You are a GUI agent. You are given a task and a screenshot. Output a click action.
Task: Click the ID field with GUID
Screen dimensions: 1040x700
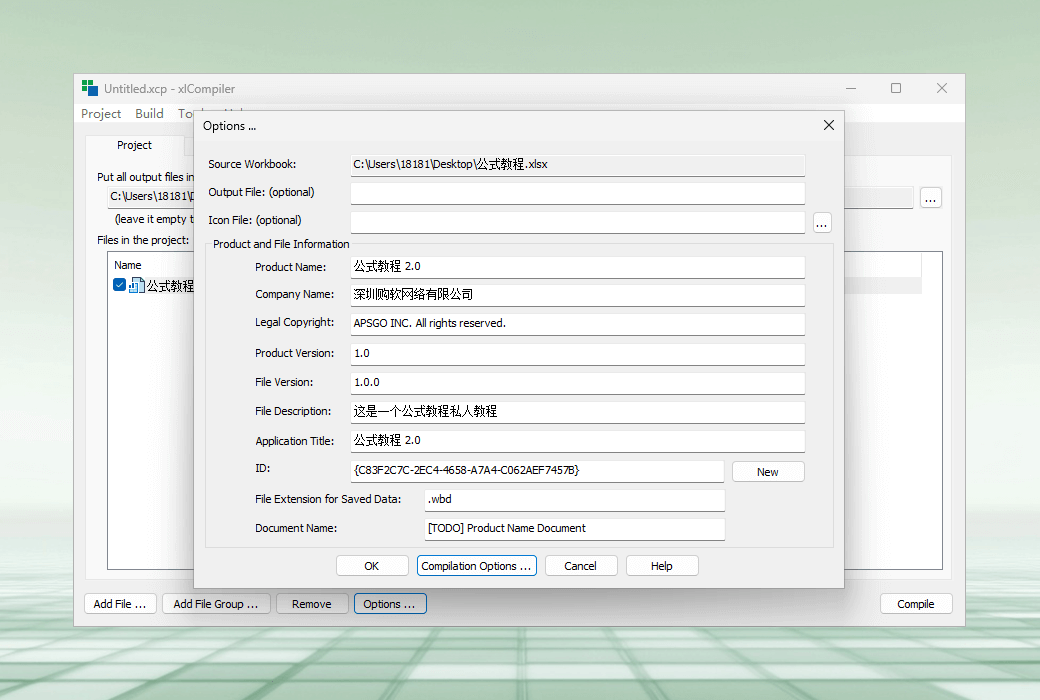tap(537, 470)
